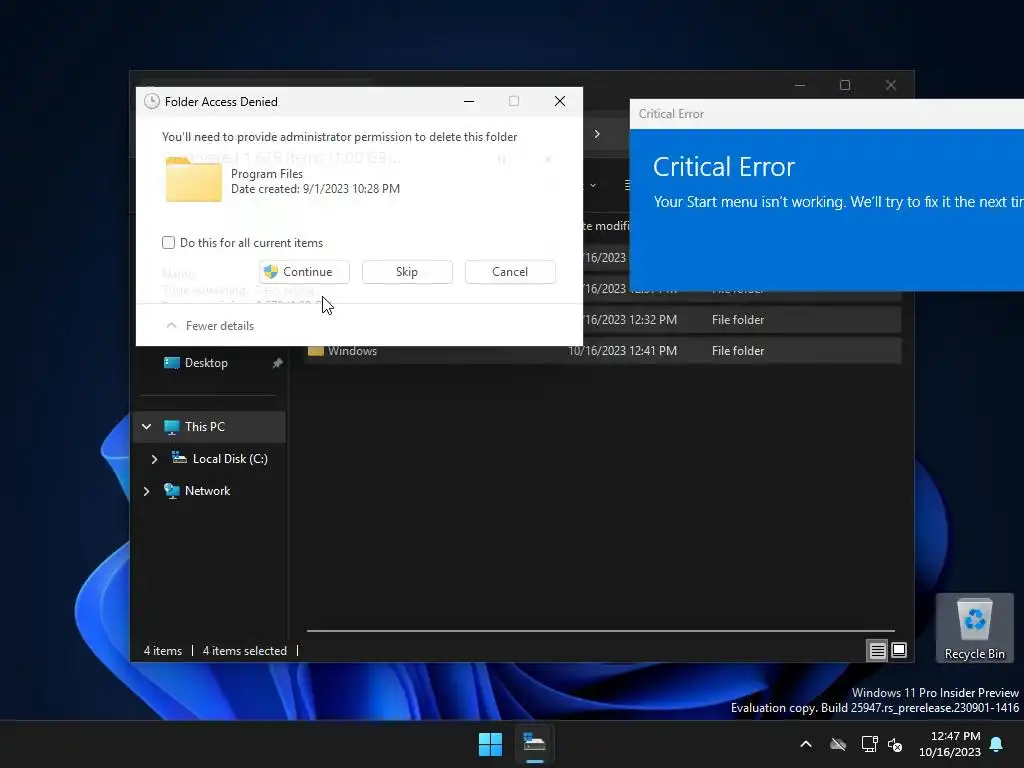This screenshot has width=1024, height=768.
Task: Skip deleting the Program Files folder
Action: pos(407,272)
